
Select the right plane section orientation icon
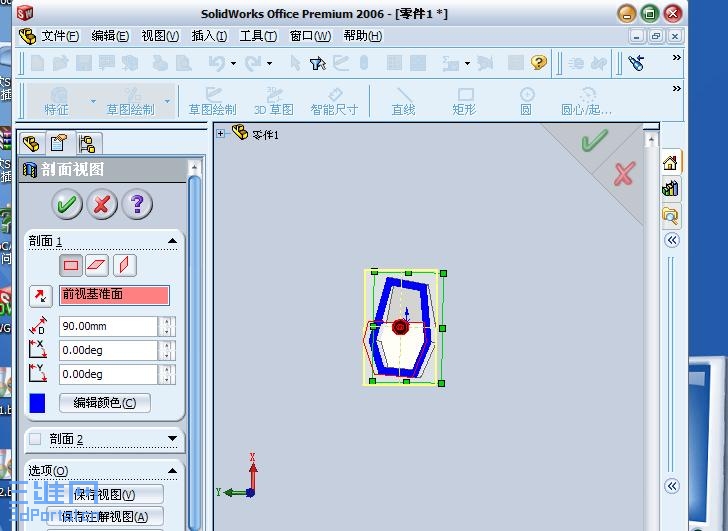click(x=124, y=266)
